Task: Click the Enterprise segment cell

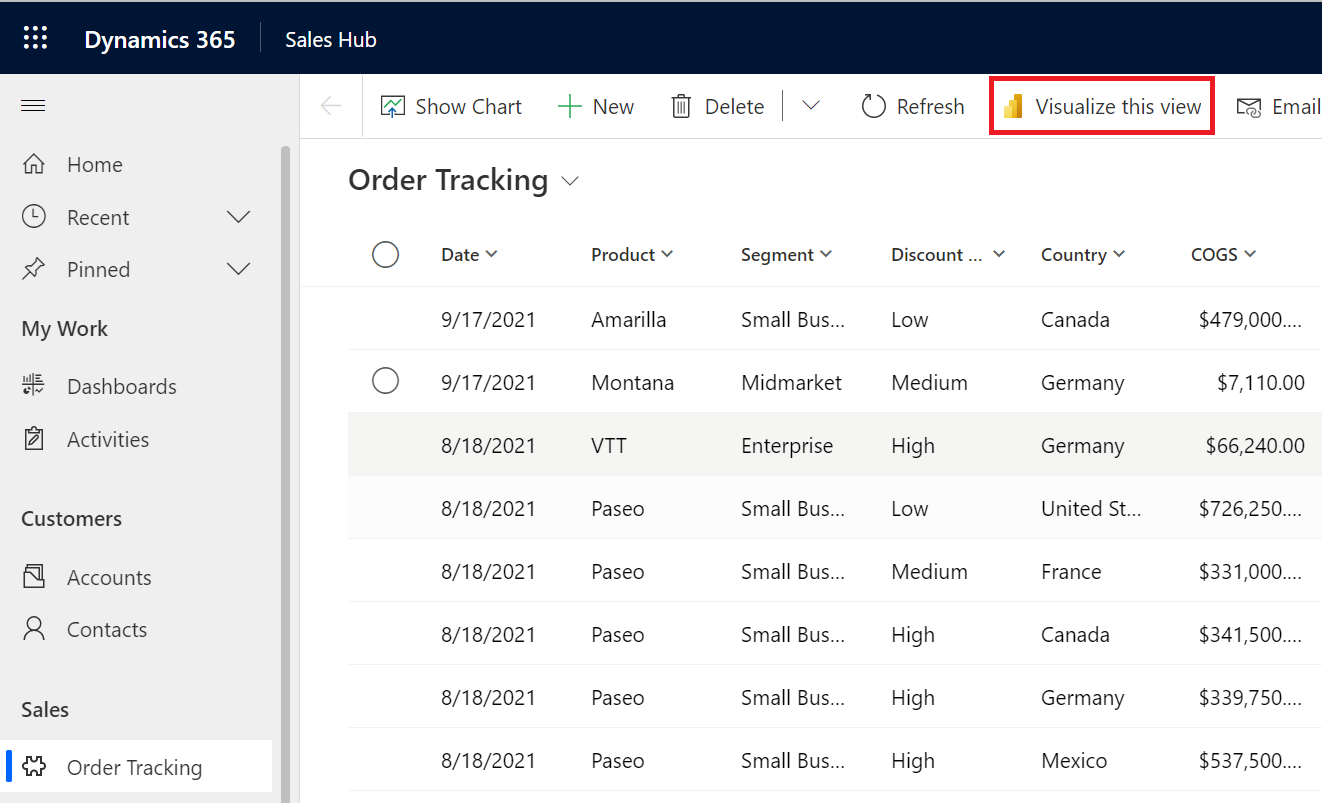Action: pos(787,446)
